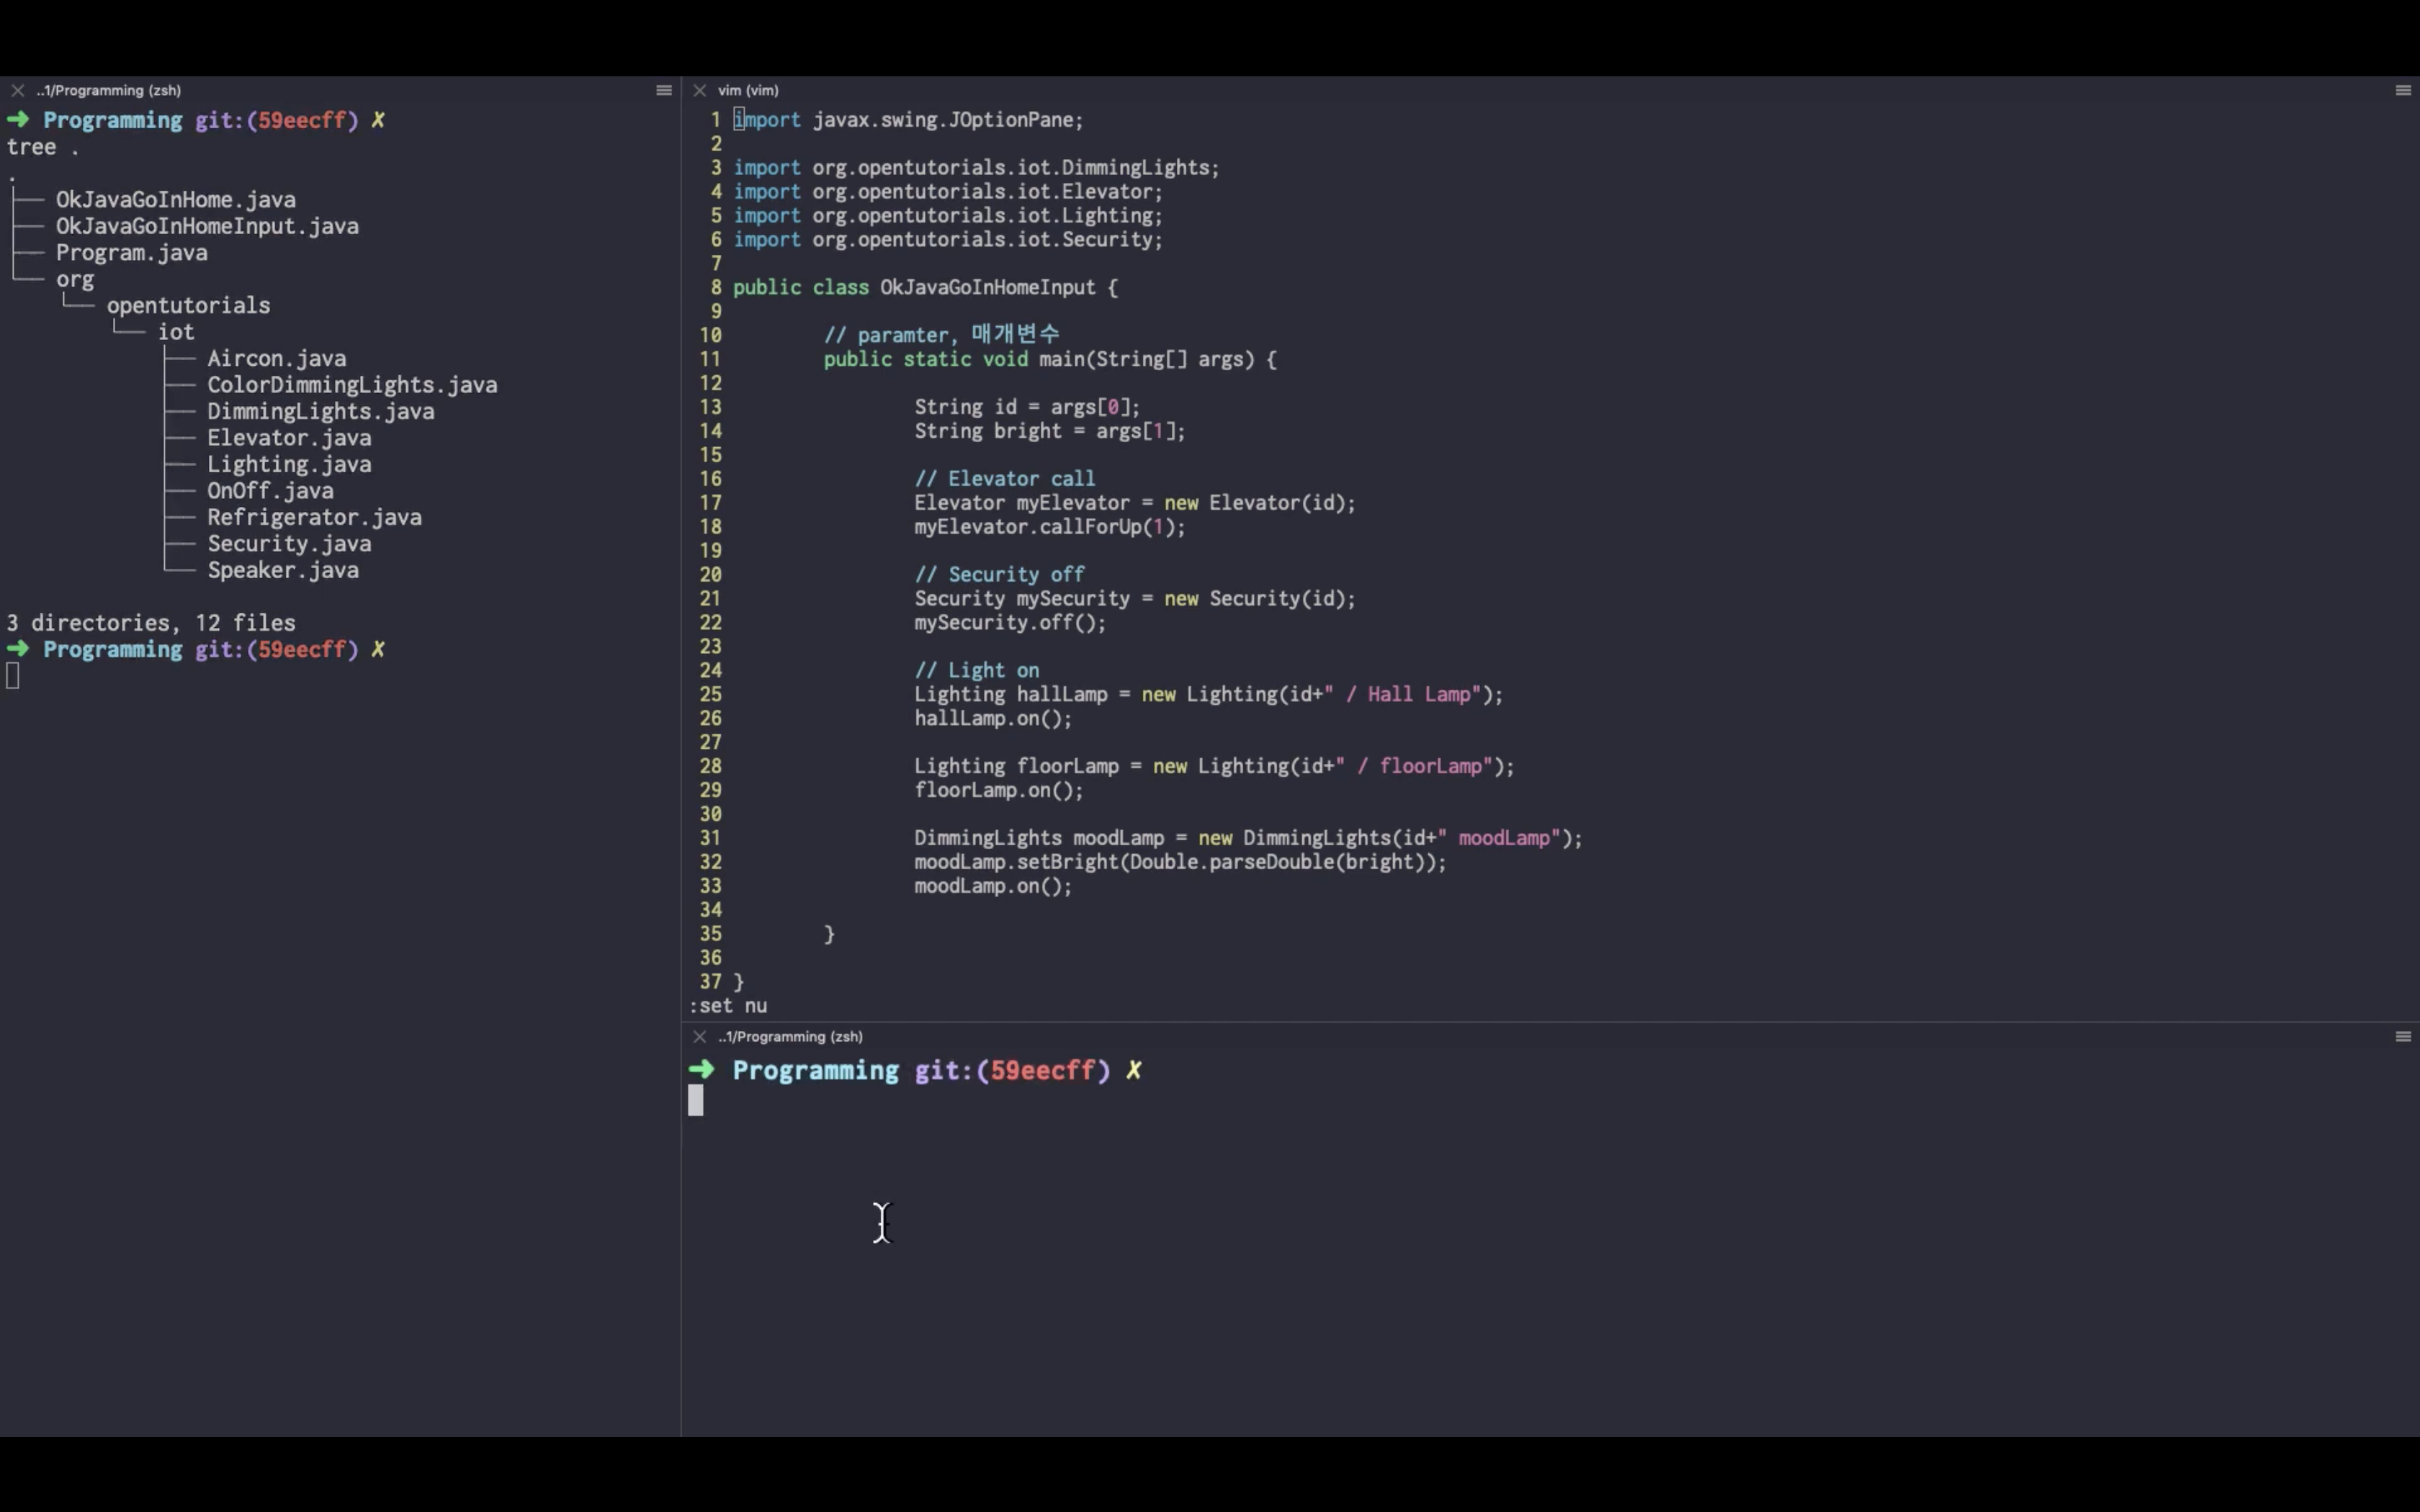
Task: Click the bottom ..1/Programming (zsh) pane title
Action: pos(789,1036)
